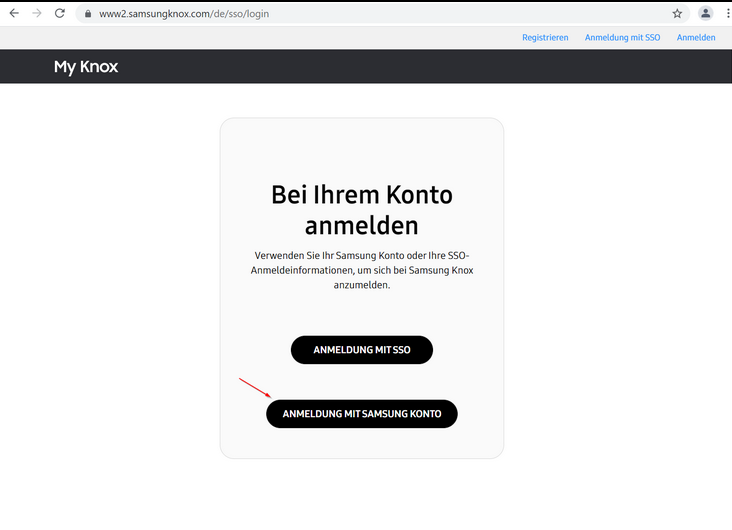Image resolution: width=732 pixels, height=530 pixels.
Task: Click ANMELDUNG MIT SAMSUNG KONTO button
Action: [362, 414]
